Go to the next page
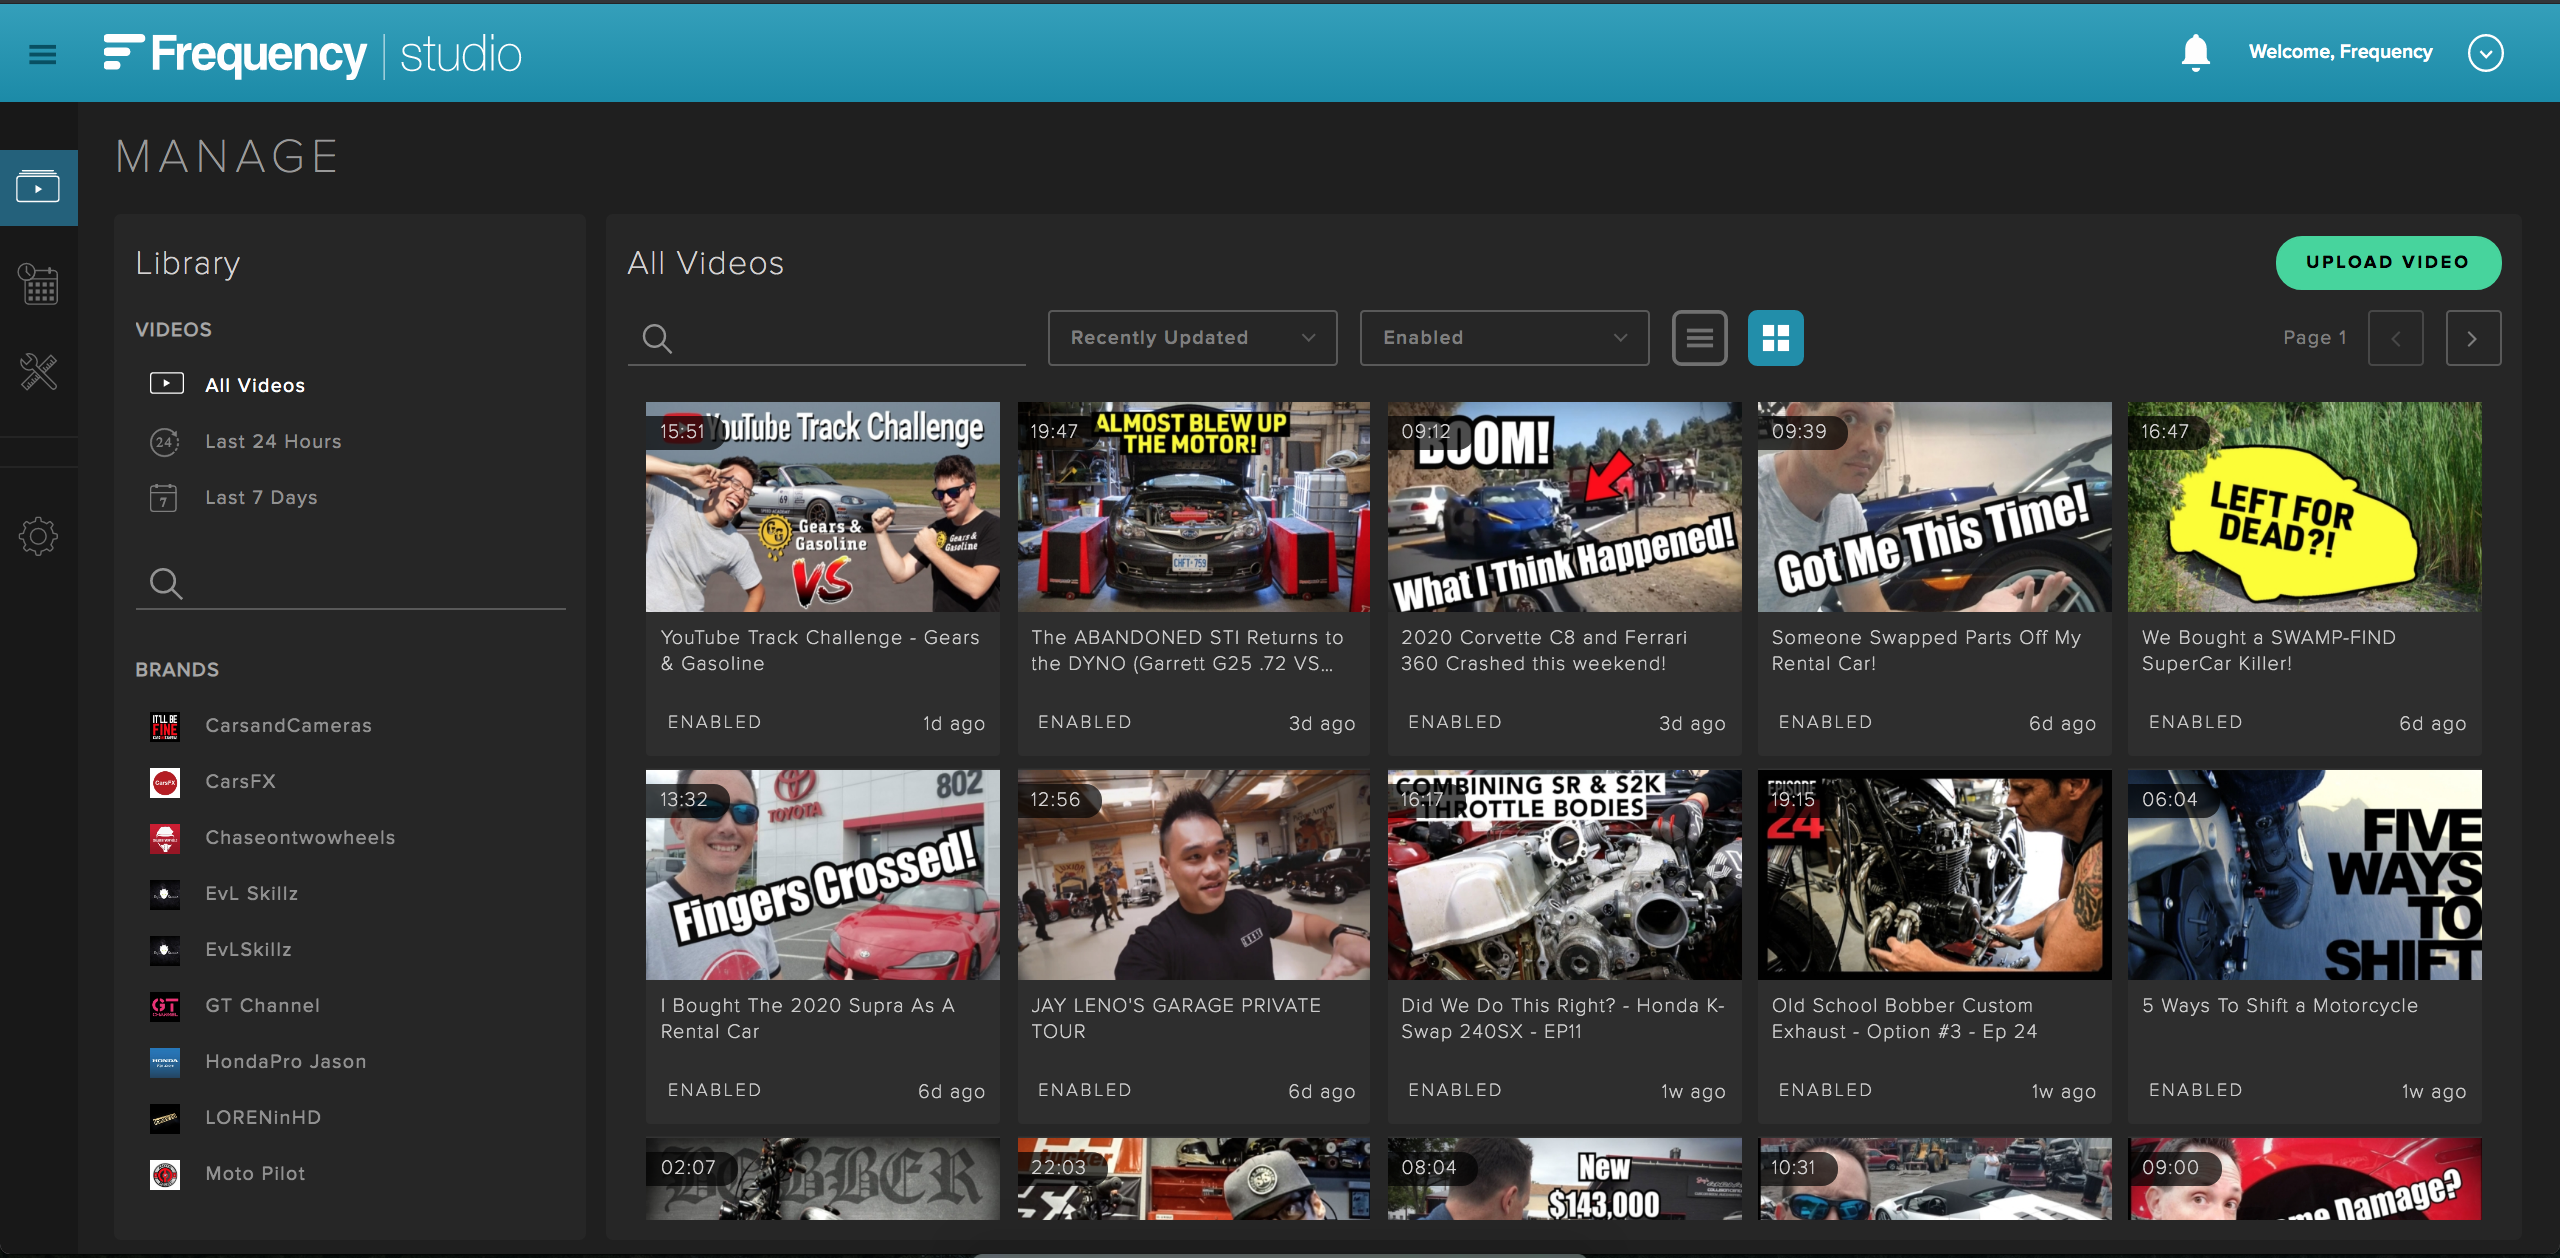Screen dimensions: 2560x1258 point(2474,338)
